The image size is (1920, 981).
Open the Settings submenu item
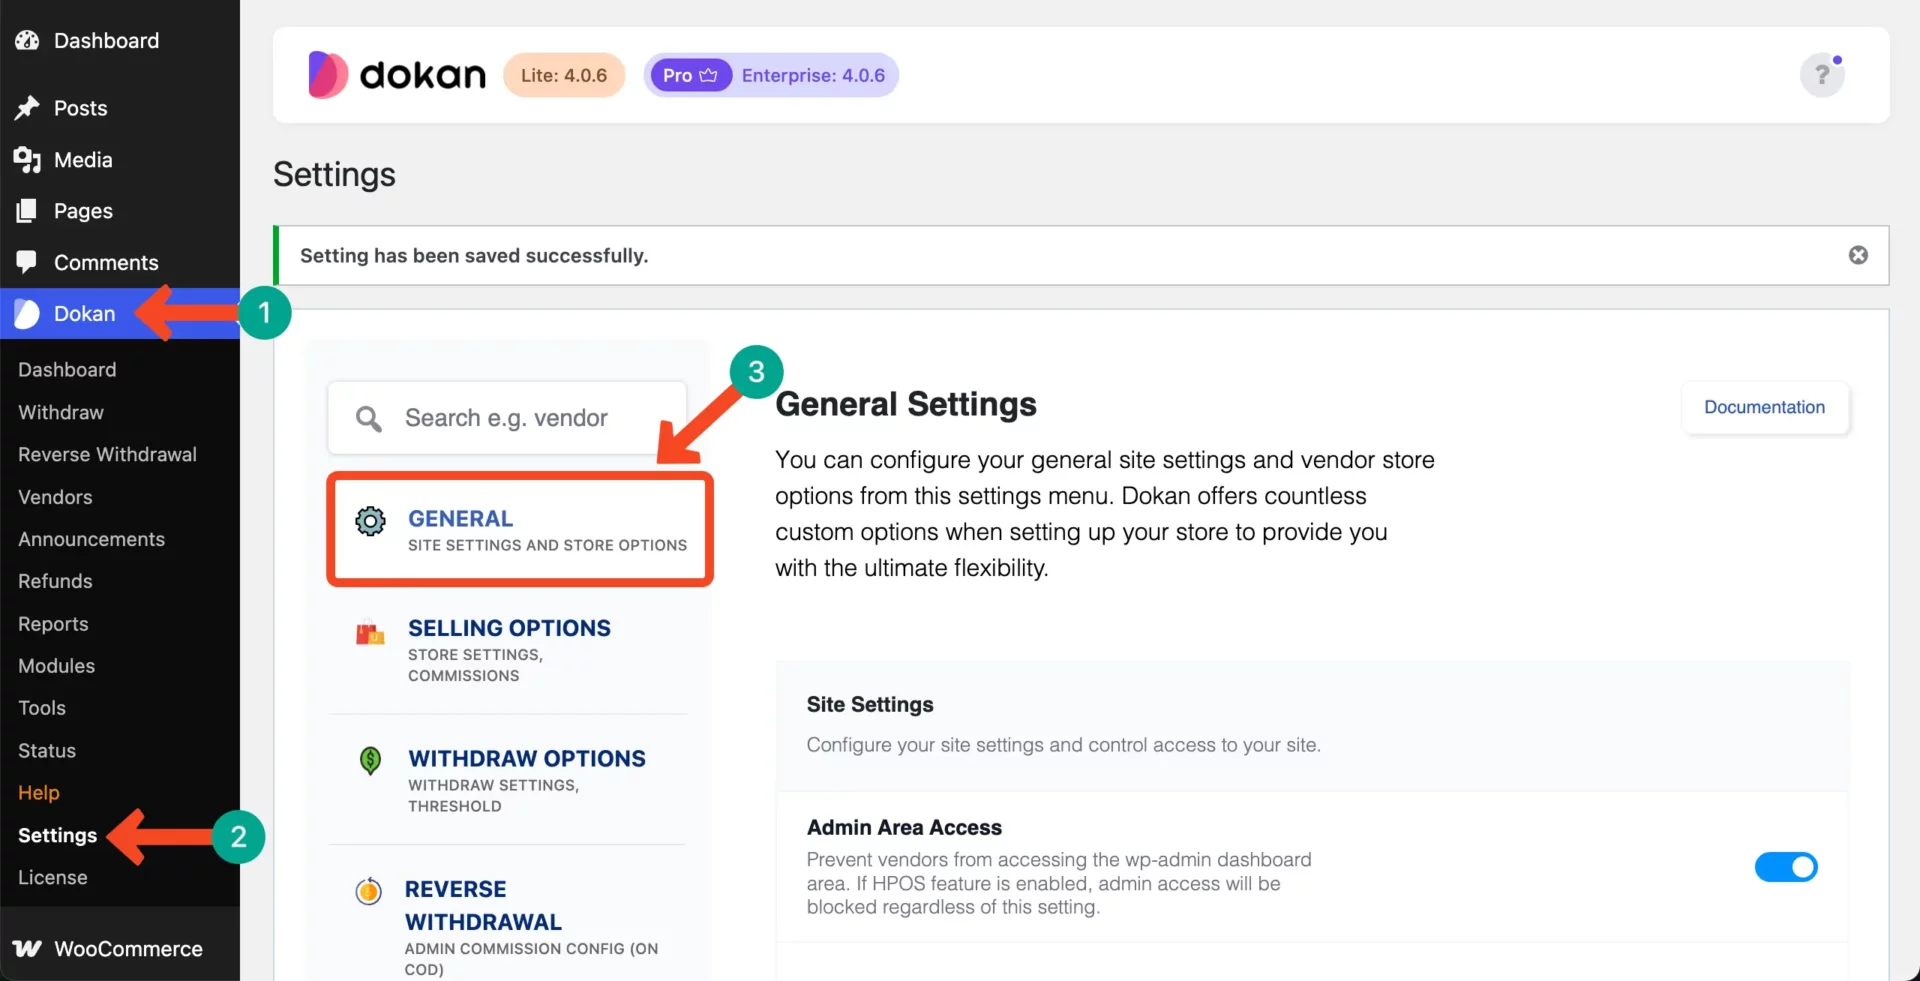point(57,835)
